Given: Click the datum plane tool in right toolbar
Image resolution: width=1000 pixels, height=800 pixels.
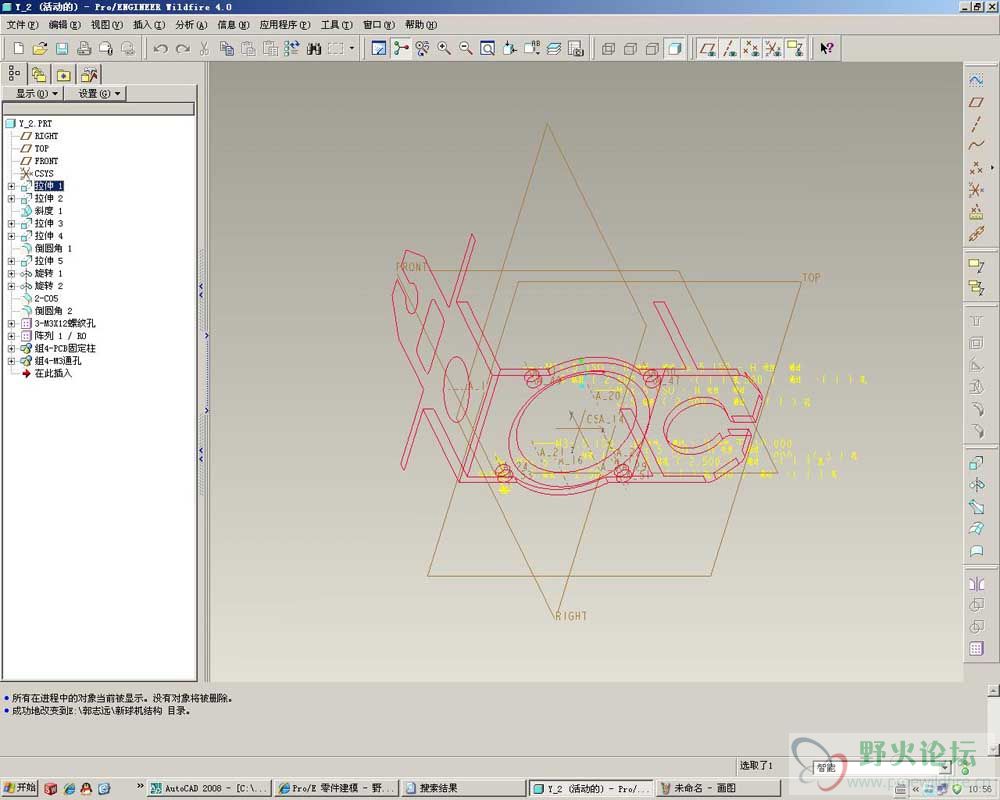Looking at the screenshot, I should (976, 102).
